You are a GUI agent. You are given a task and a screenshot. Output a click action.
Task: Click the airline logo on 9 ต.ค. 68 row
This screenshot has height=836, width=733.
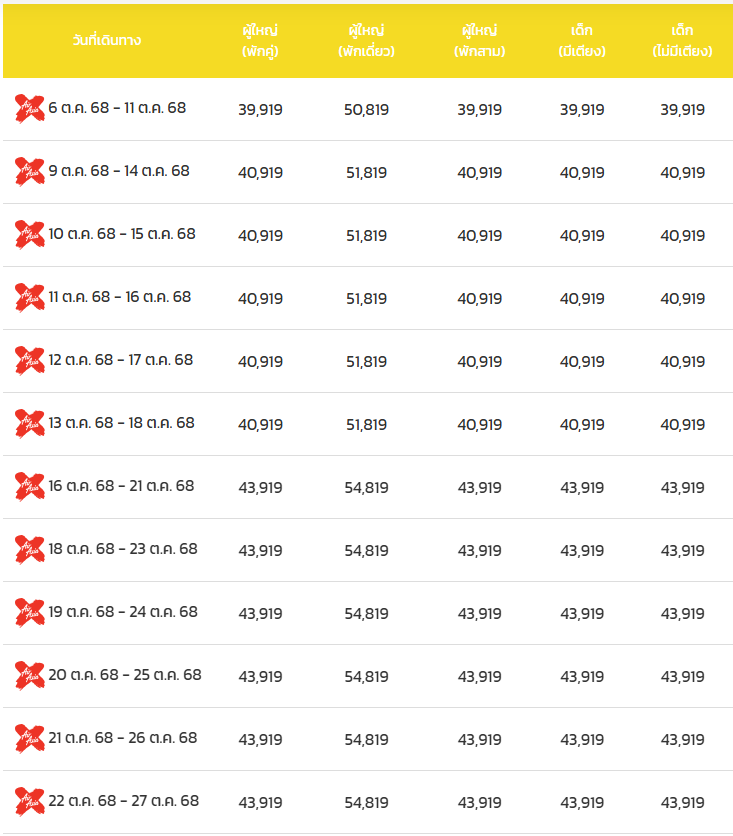point(30,171)
